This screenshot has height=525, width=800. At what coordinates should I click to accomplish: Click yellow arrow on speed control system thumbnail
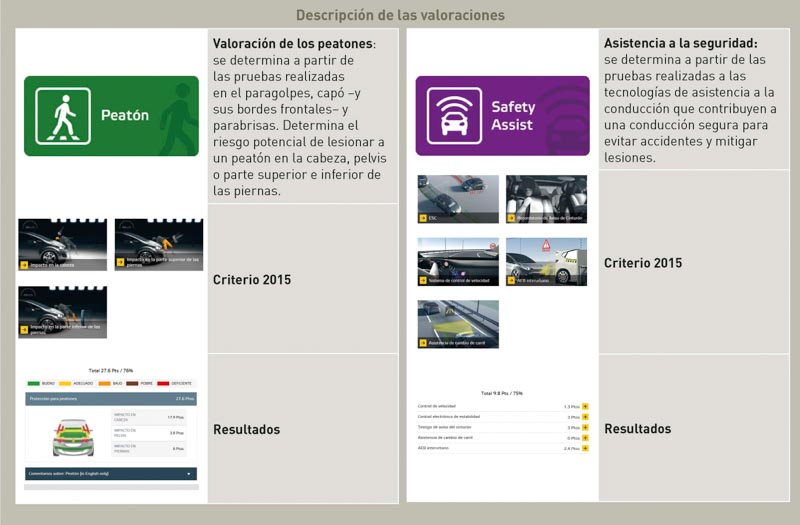423,280
